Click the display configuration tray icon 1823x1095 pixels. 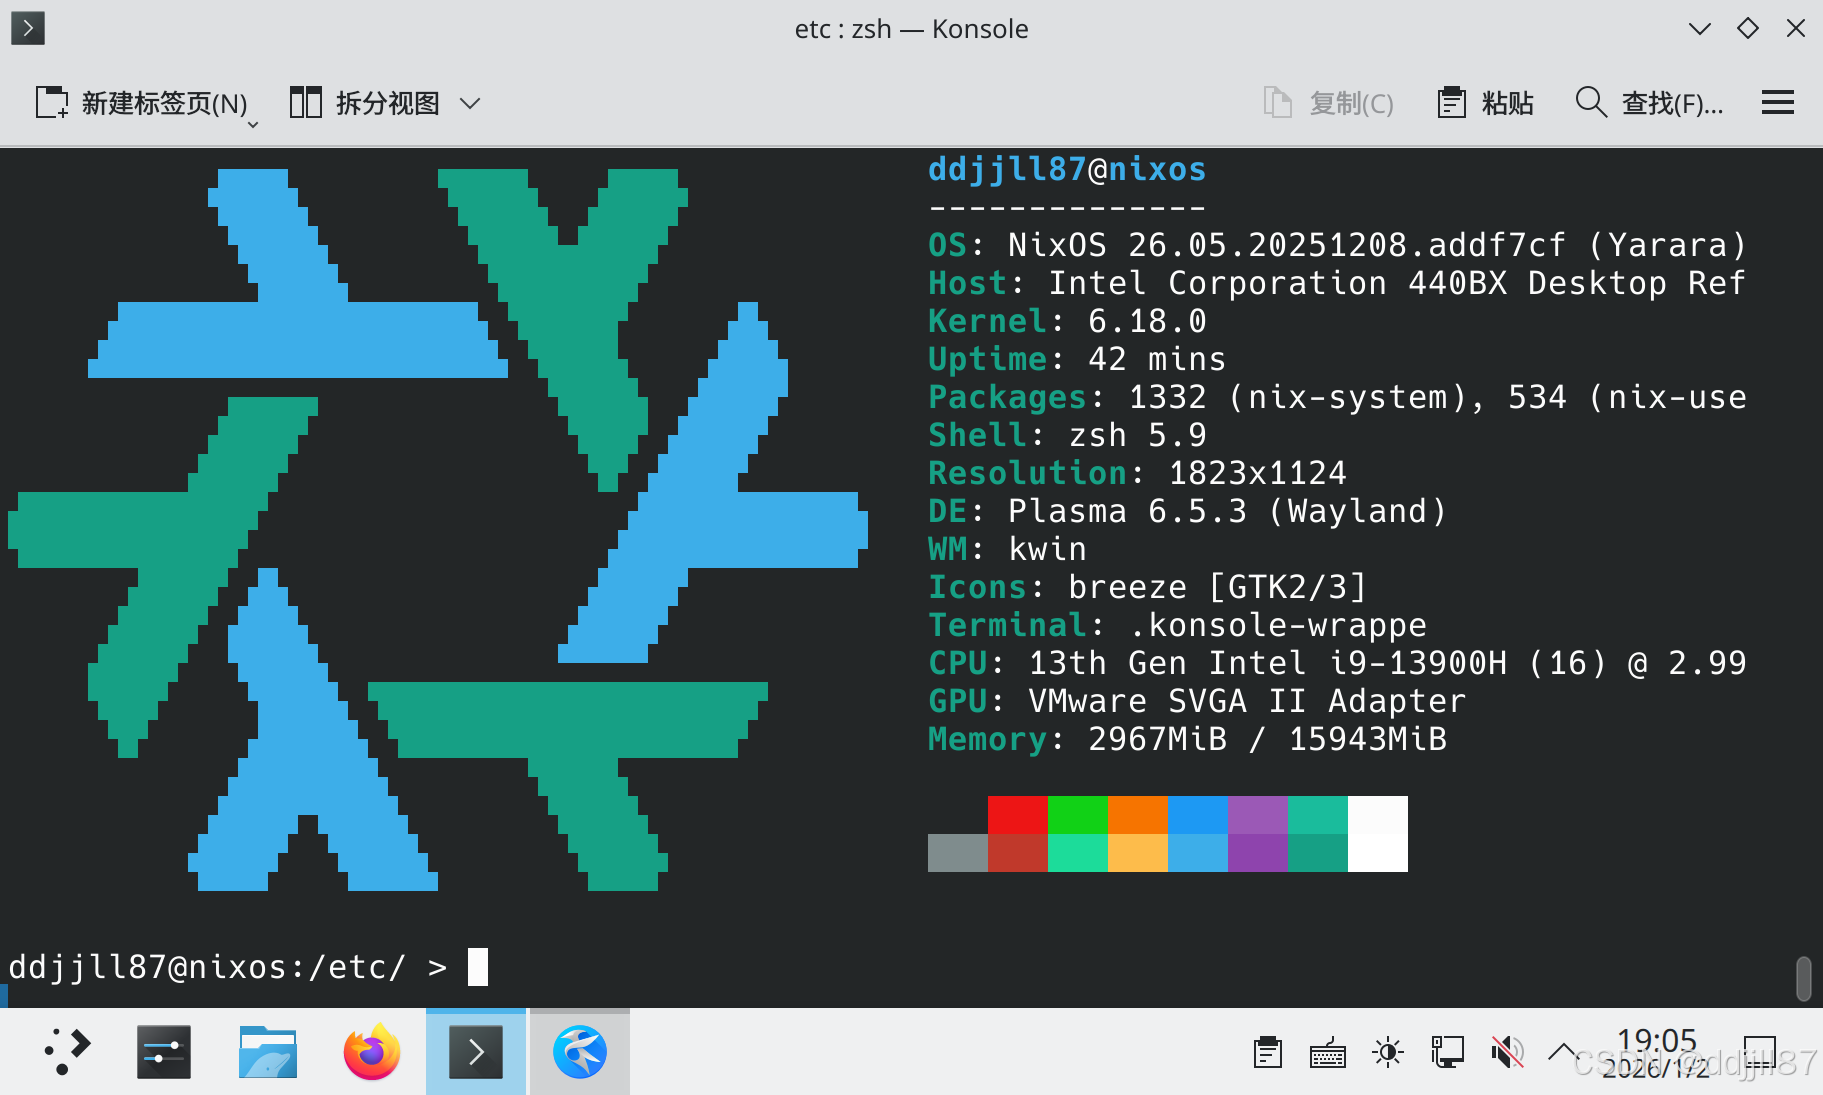click(1448, 1051)
